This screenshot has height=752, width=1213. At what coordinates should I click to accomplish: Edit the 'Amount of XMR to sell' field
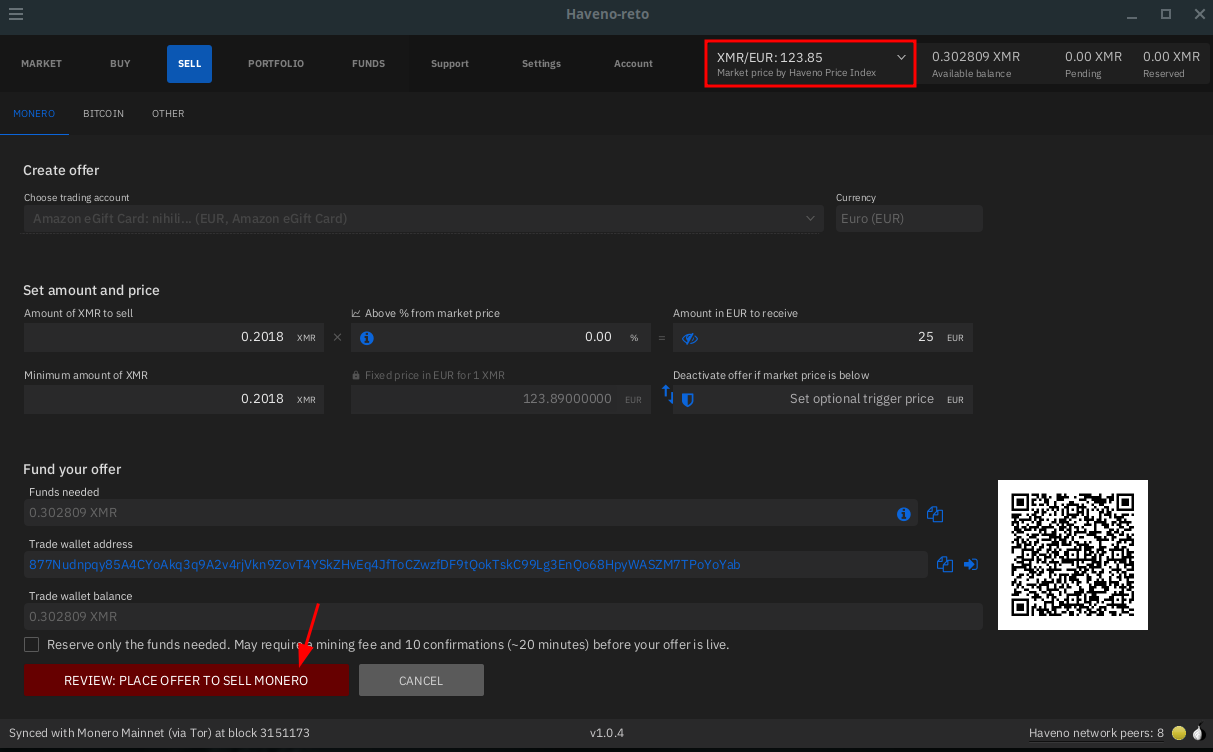click(x=173, y=337)
